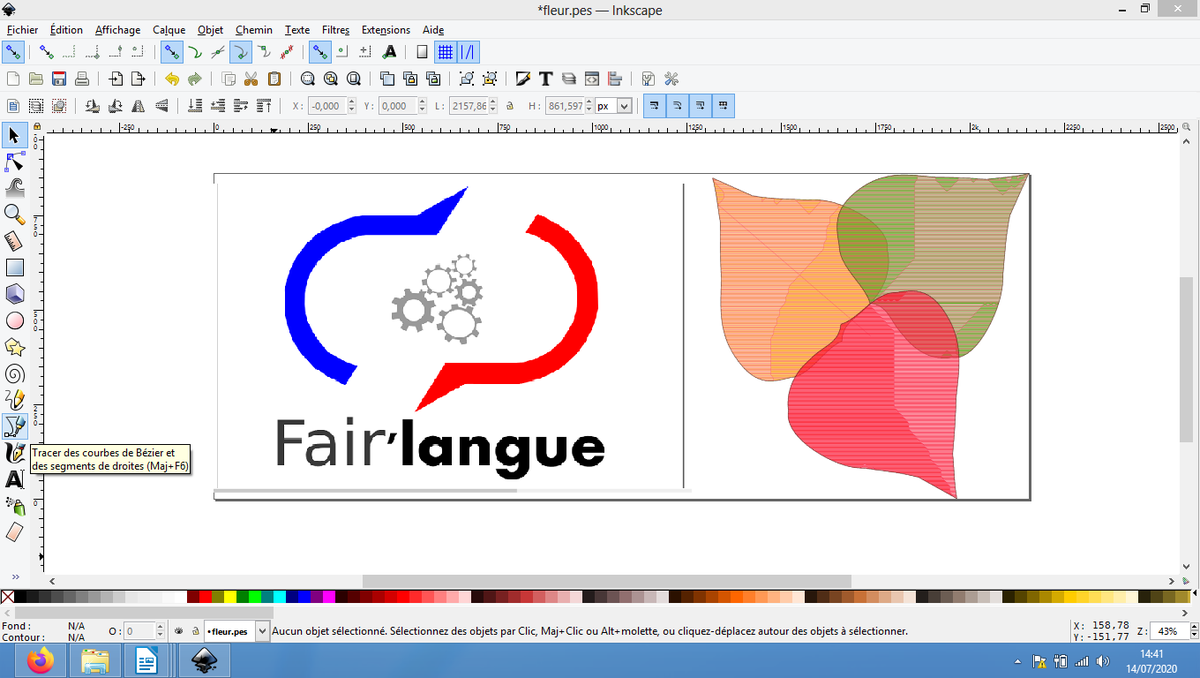Select the Node editing tool

pyautogui.click(x=14, y=161)
